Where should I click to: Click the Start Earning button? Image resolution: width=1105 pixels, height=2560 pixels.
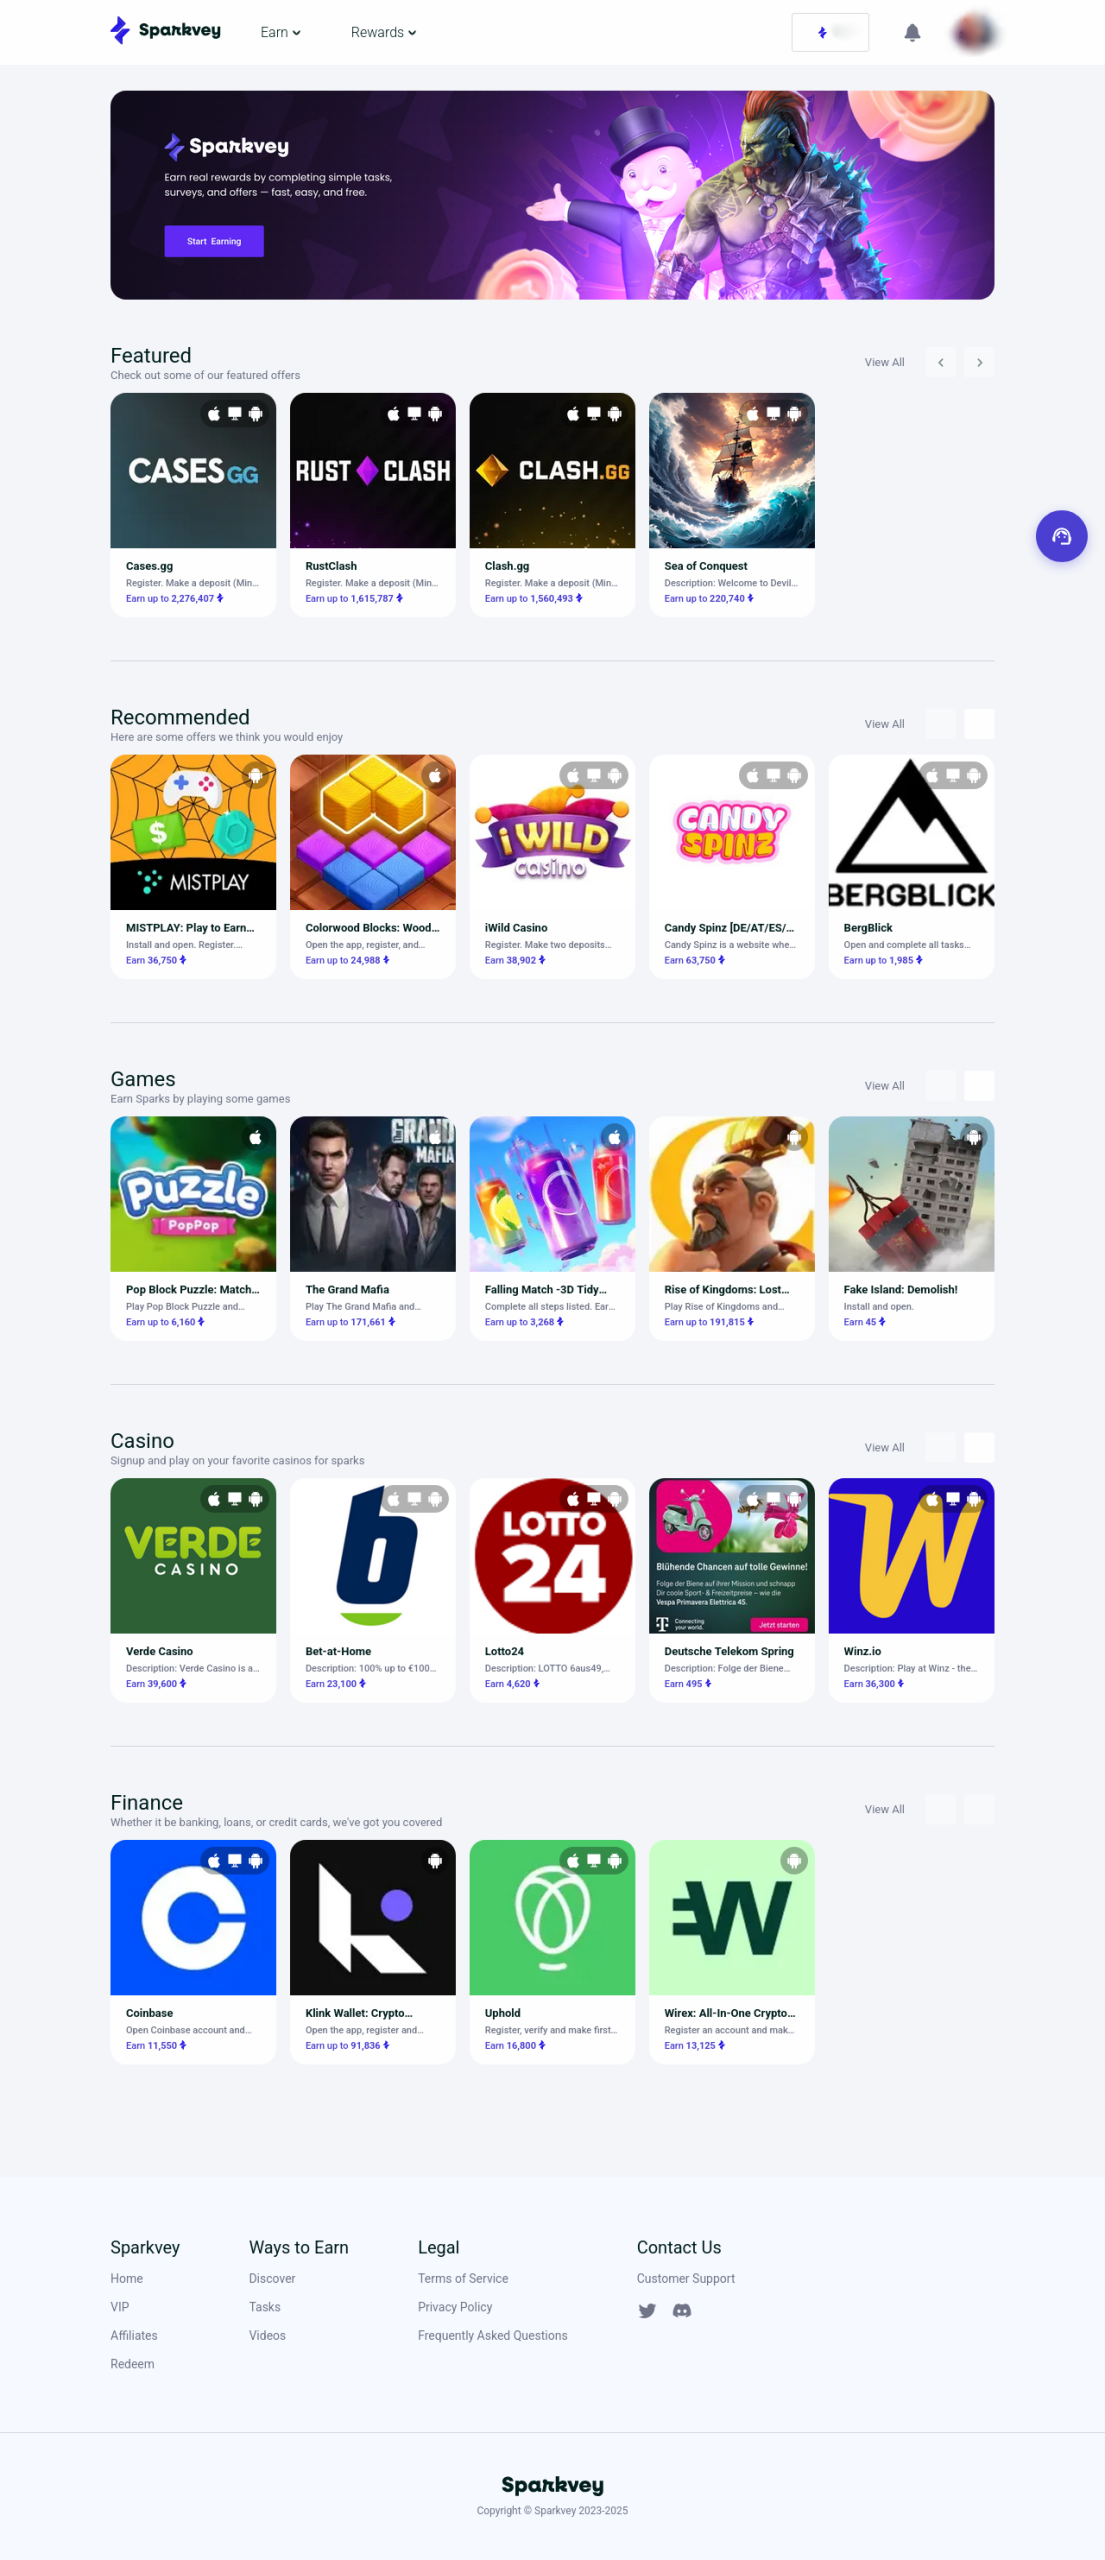pyautogui.click(x=214, y=242)
